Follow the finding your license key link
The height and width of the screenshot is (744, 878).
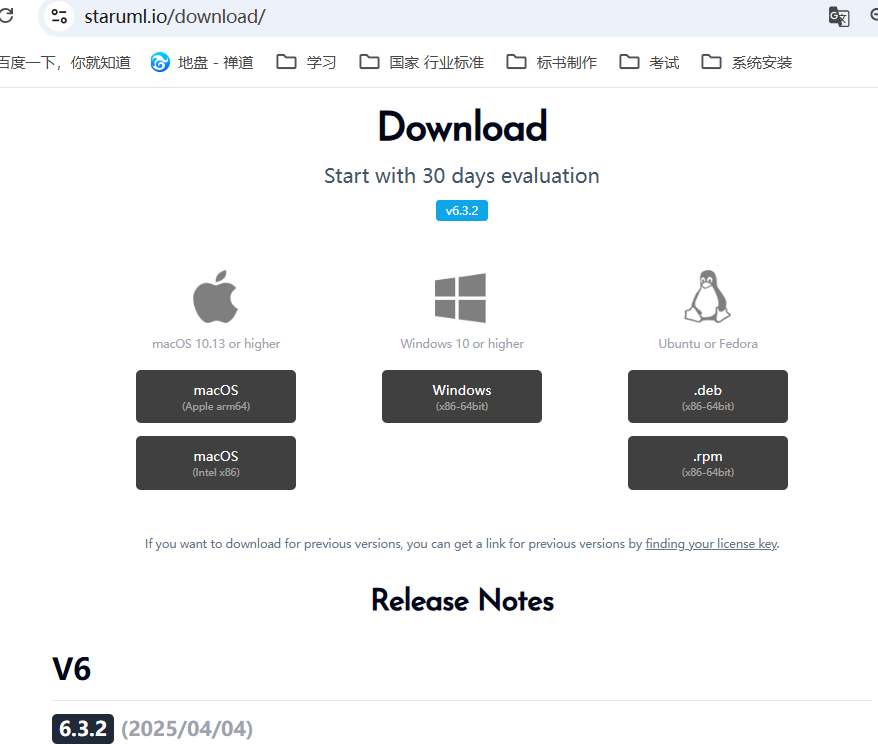point(711,544)
